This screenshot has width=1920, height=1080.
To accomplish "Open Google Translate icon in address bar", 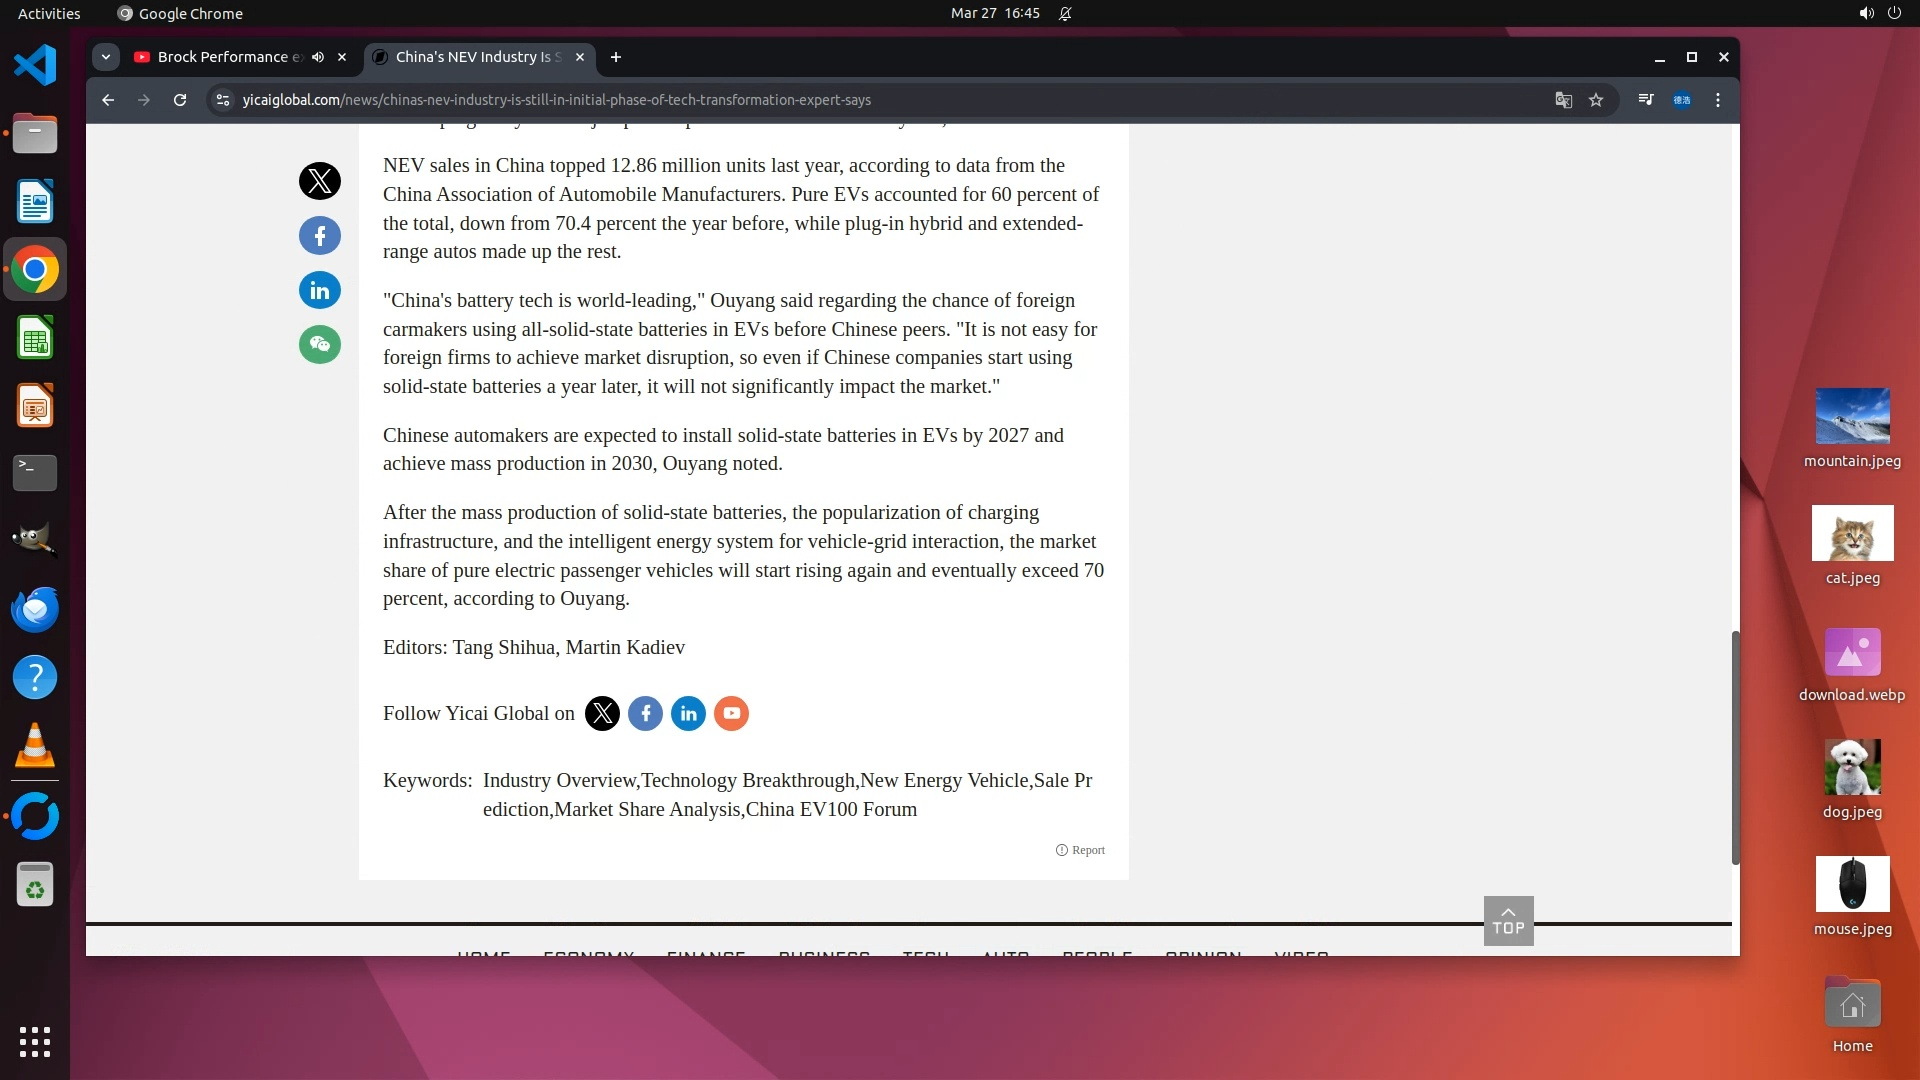I will 1564,100.
